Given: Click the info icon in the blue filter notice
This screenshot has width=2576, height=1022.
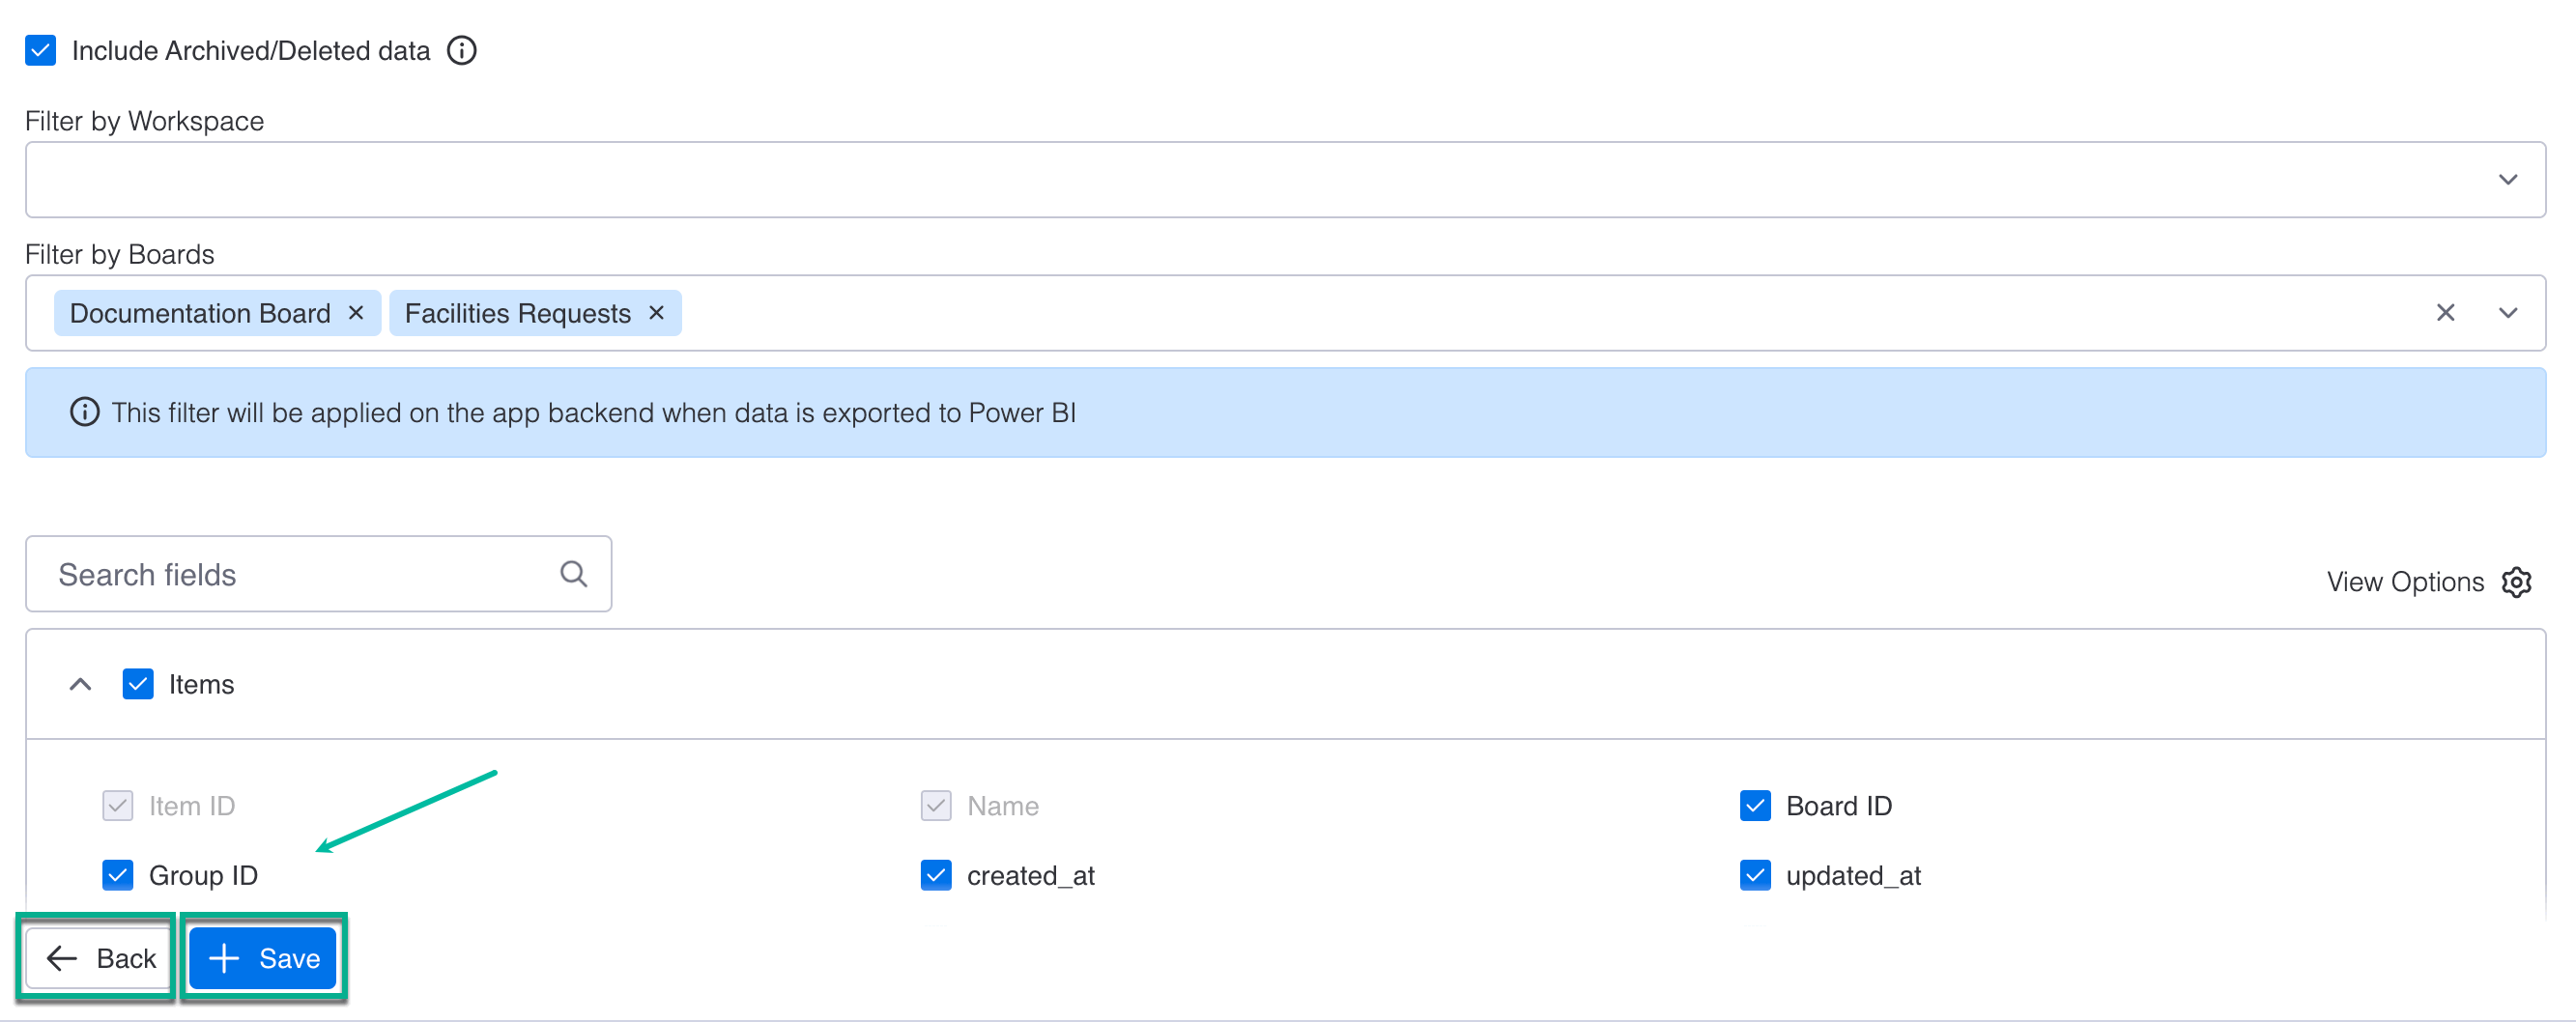Looking at the screenshot, I should pyautogui.click(x=85, y=412).
